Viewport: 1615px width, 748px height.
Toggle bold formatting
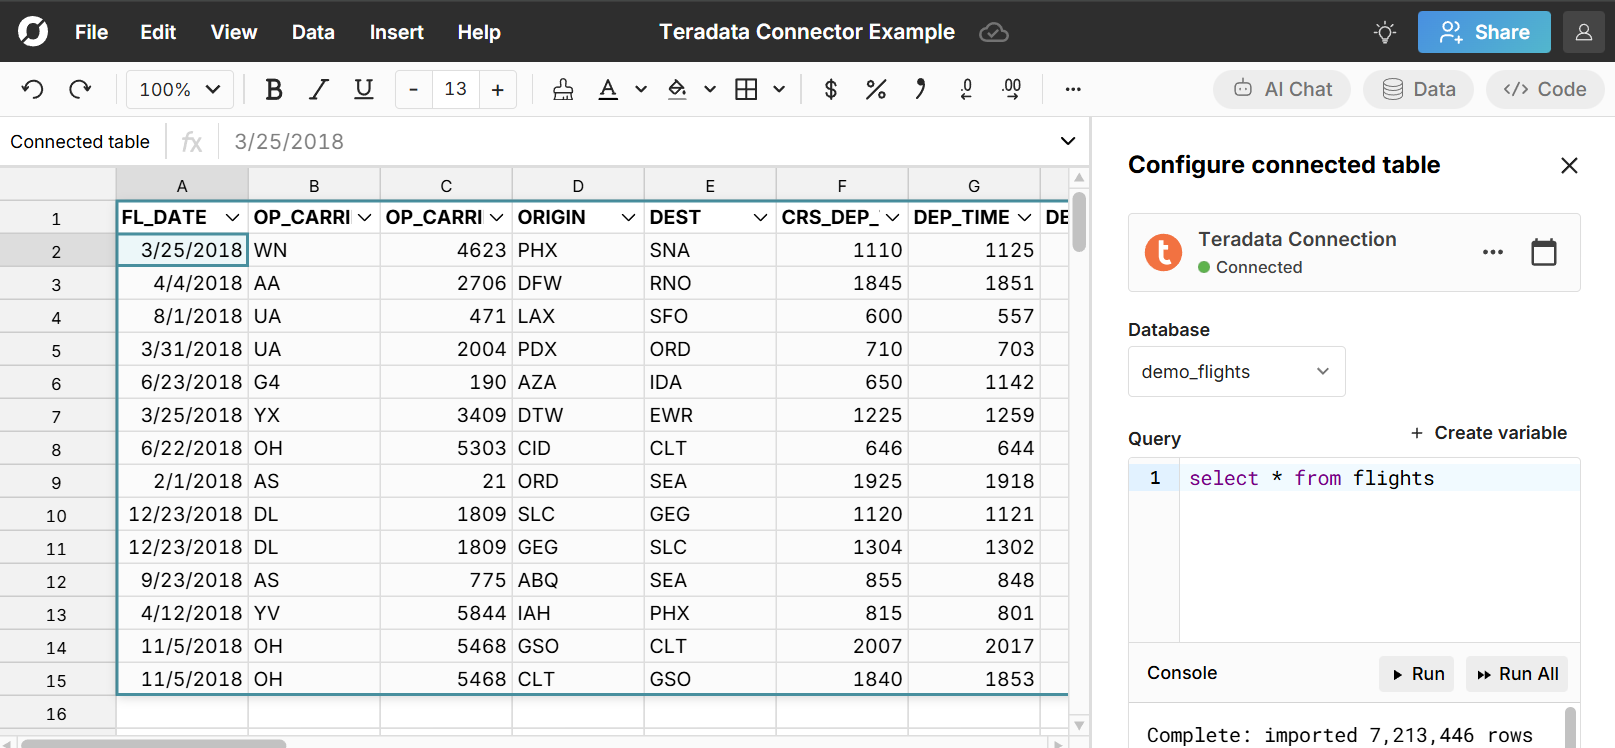pyautogui.click(x=273, y=89)
